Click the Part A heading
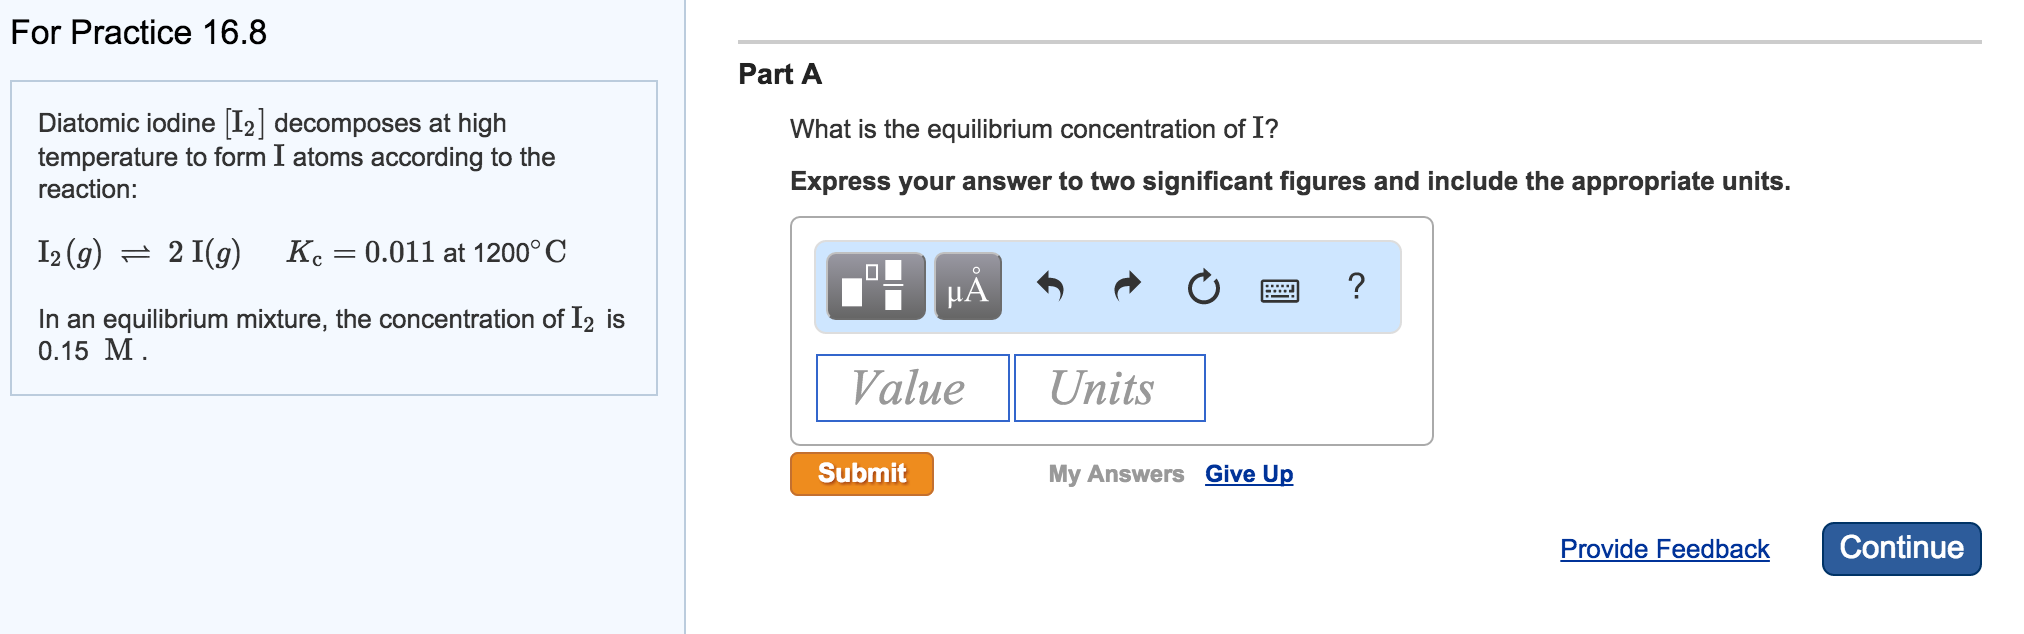Screen dimensions: 2024x634 coord(780,74)
